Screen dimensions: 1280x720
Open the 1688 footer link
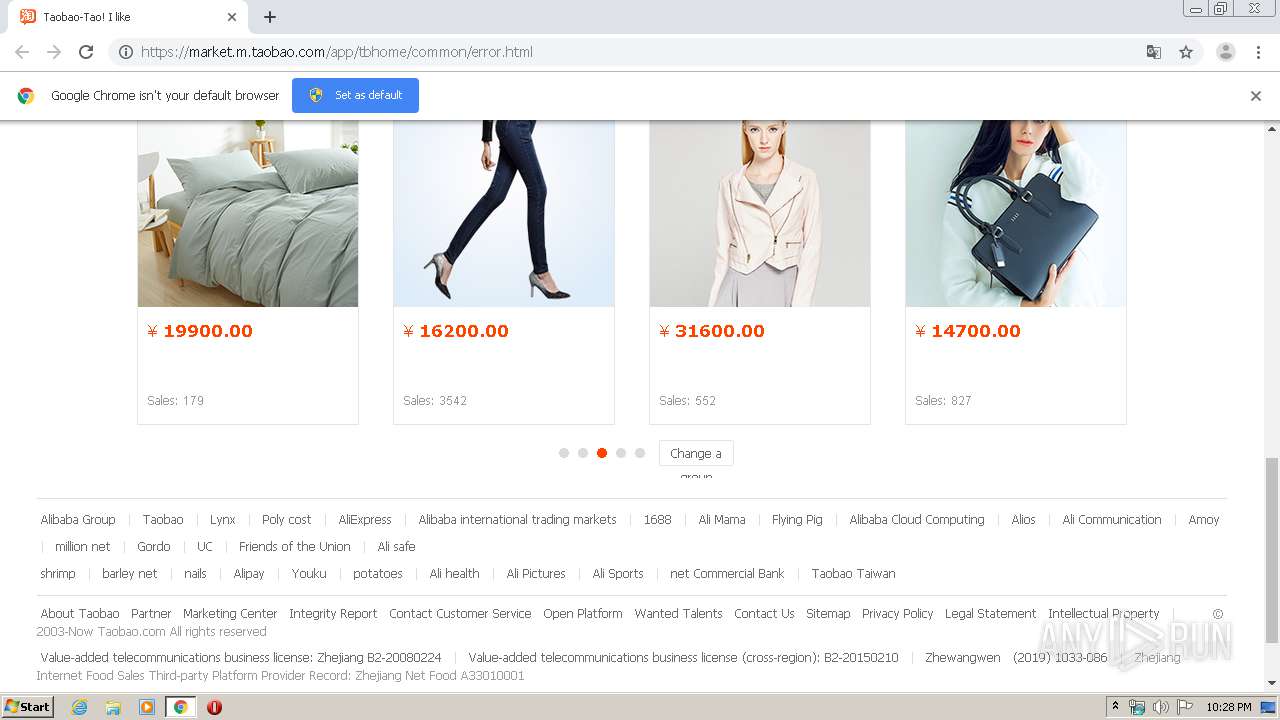[657, 520]
